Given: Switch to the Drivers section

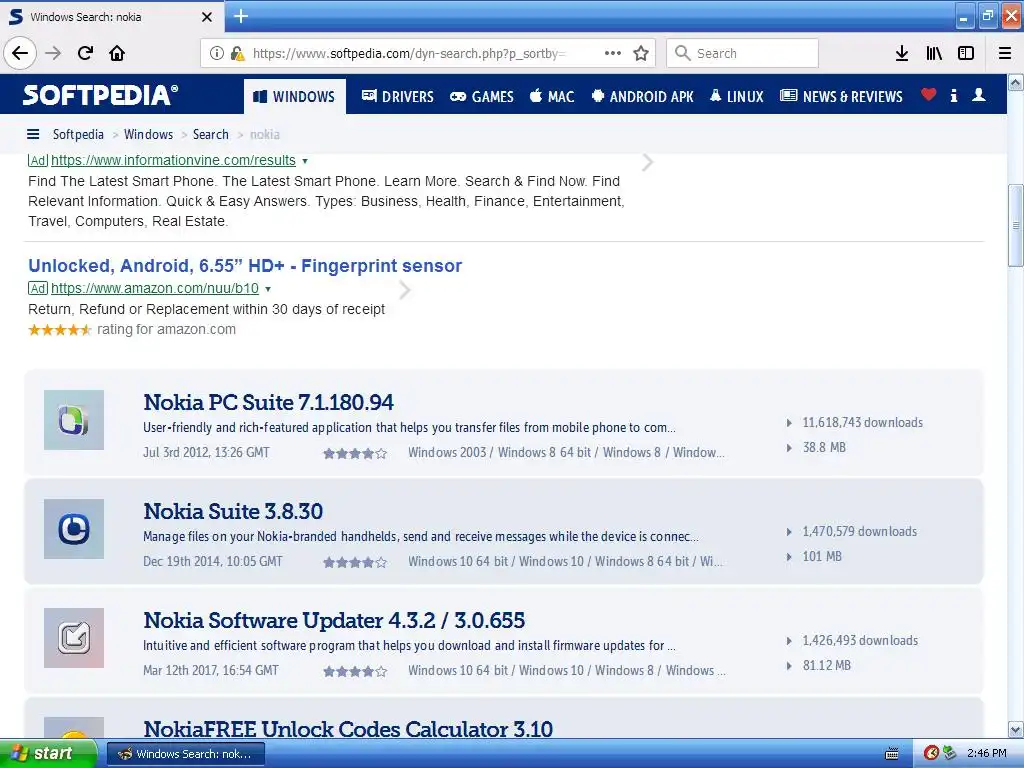Looking at the screenshot, I should click(398, 97).
